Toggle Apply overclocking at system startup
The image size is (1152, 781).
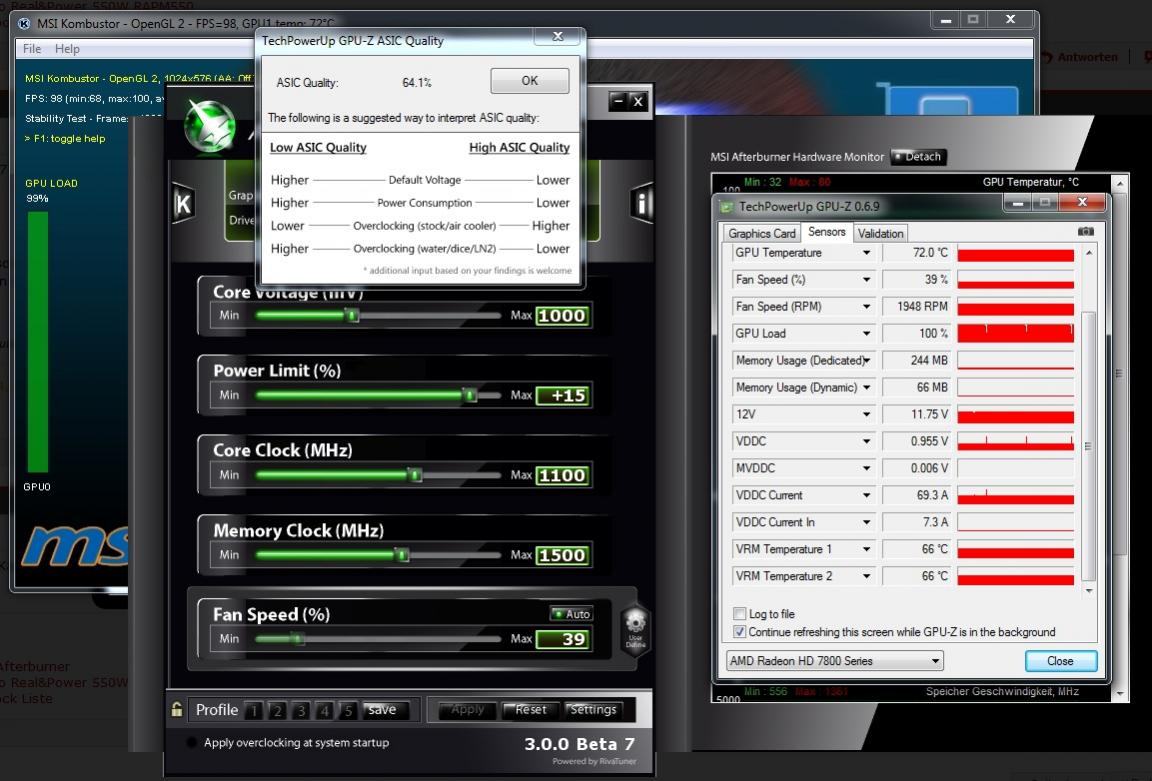click(192, 742)
